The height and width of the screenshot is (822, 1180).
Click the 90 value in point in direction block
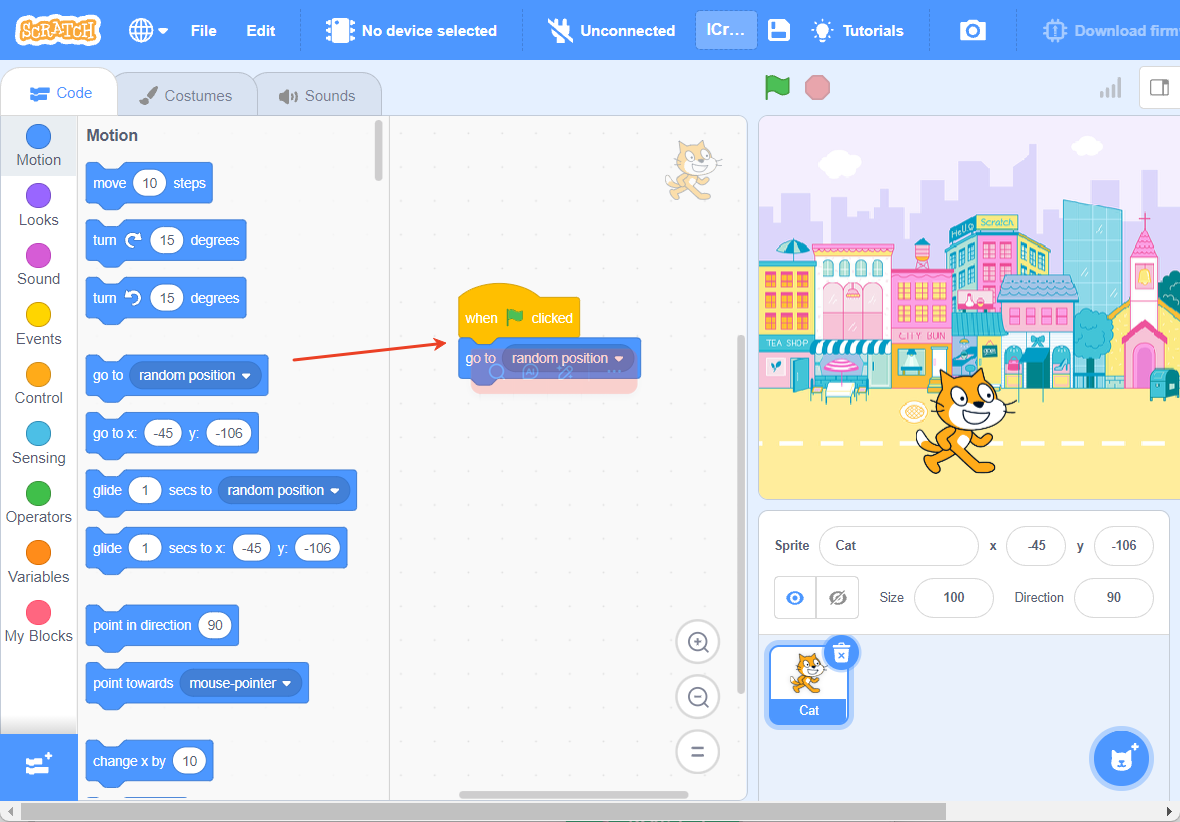215,626
